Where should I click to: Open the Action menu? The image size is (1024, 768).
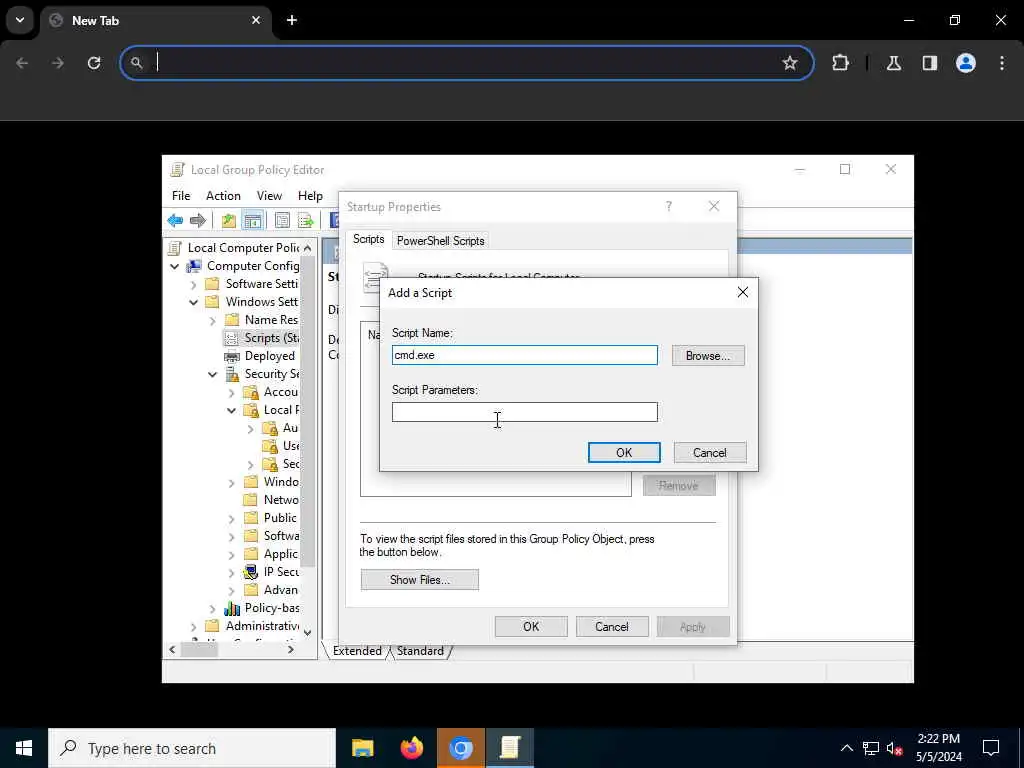click(223, 196)
